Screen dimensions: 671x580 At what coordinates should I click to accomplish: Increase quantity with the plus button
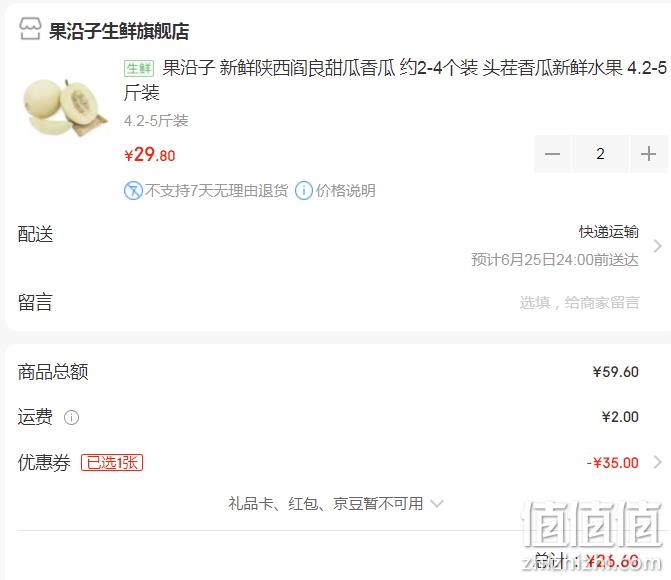(x=649, y=154)
